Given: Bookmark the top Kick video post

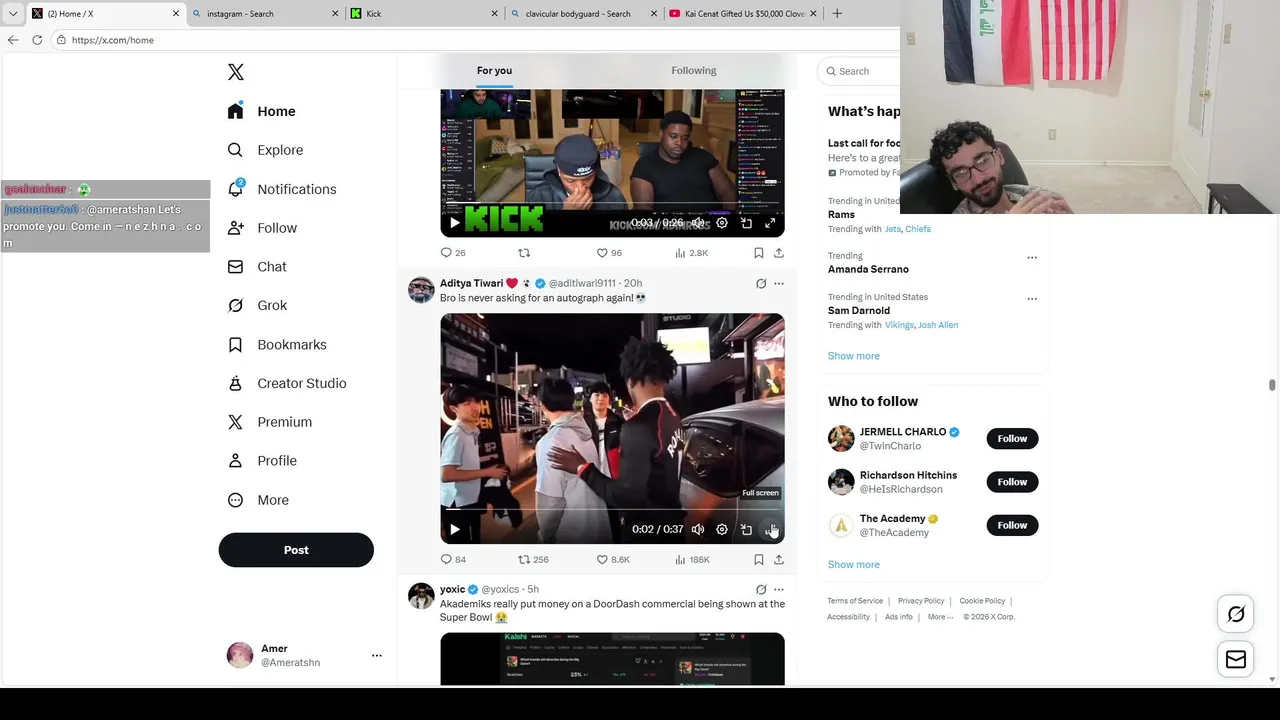Looking at the screenshot, I should pyautogui.click(x=759, y=253).
